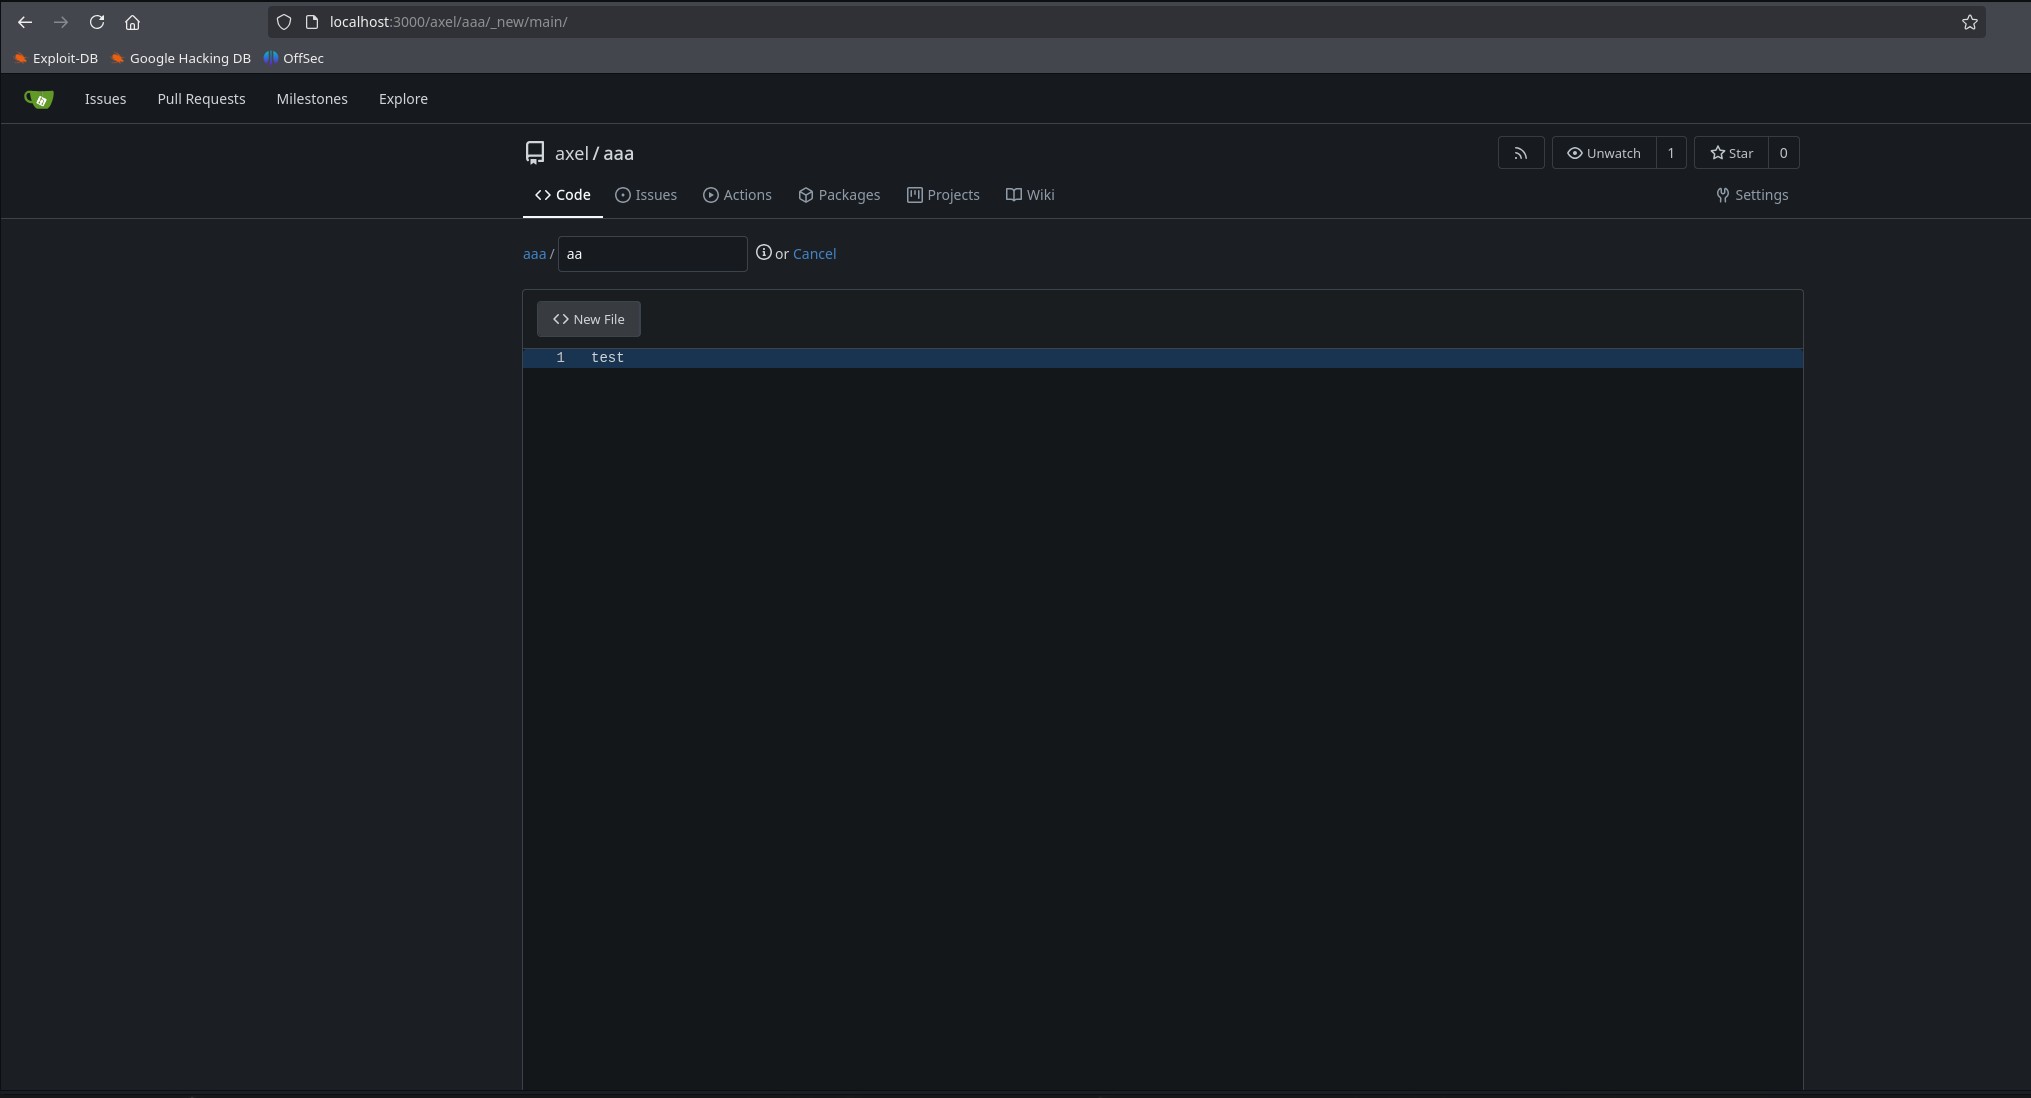
Task: Go back with the browser arrow
Action: [25, 22]
